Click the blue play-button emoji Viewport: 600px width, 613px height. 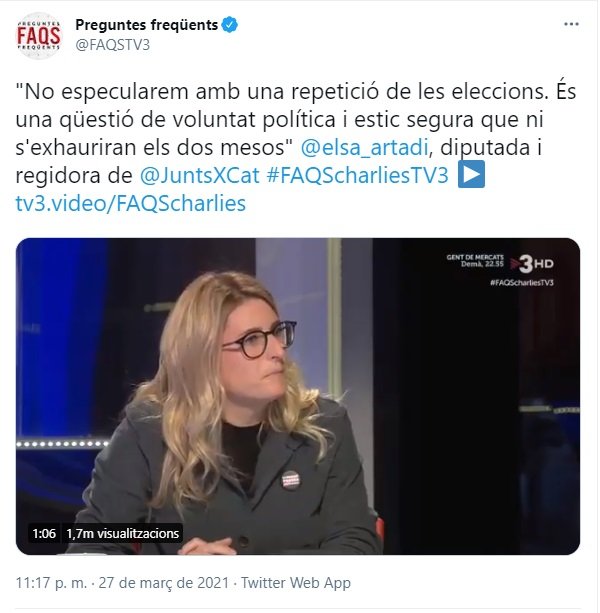(x=471, y=174)
